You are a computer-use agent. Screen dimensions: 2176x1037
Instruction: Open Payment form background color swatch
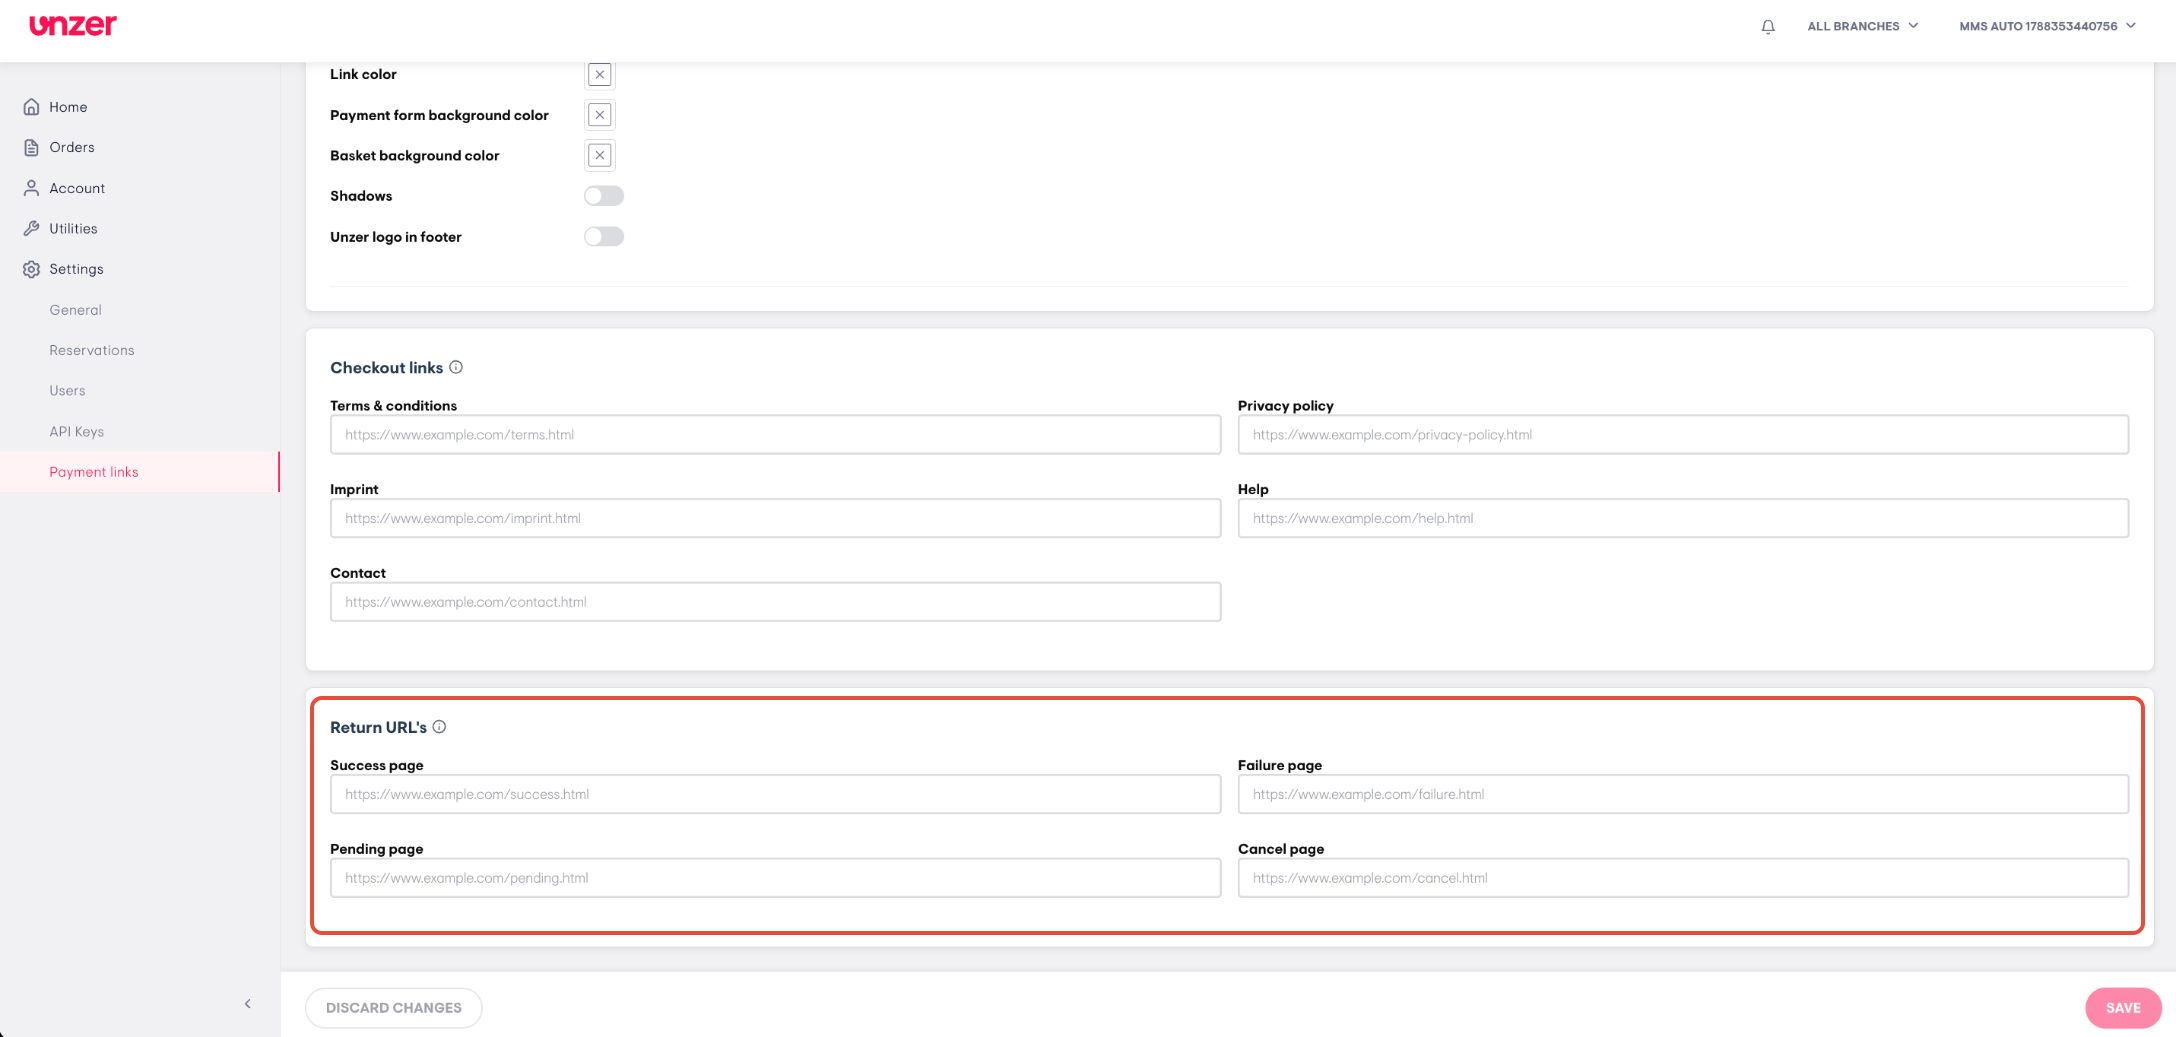click(x=600, y=115)
